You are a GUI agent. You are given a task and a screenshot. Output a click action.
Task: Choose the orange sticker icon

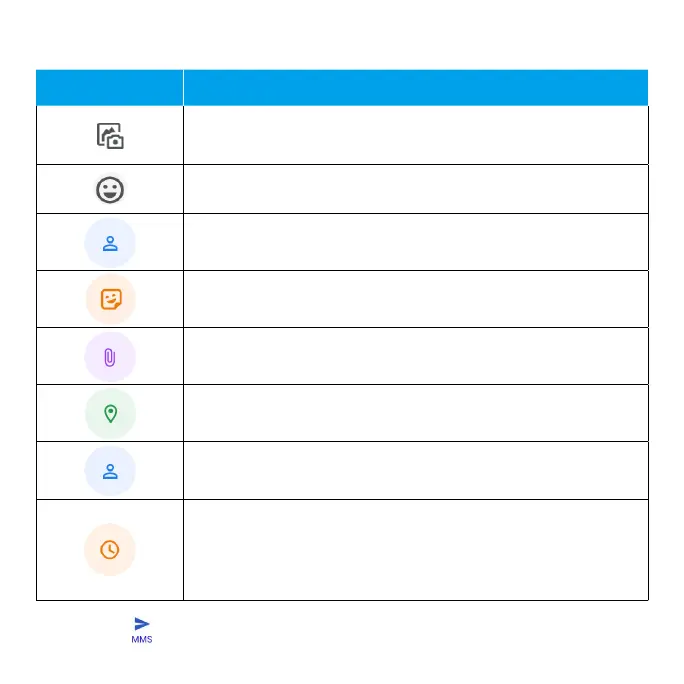[111, 299]
